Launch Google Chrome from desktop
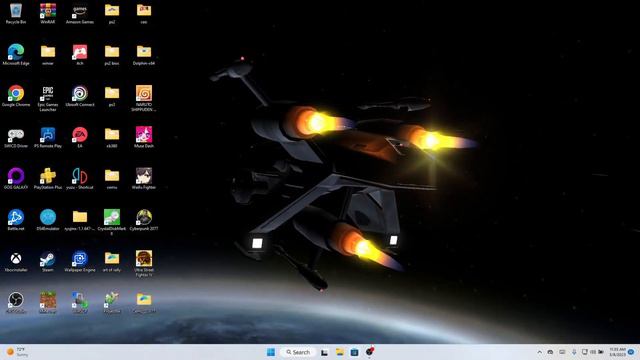 [x=16, y=96]
